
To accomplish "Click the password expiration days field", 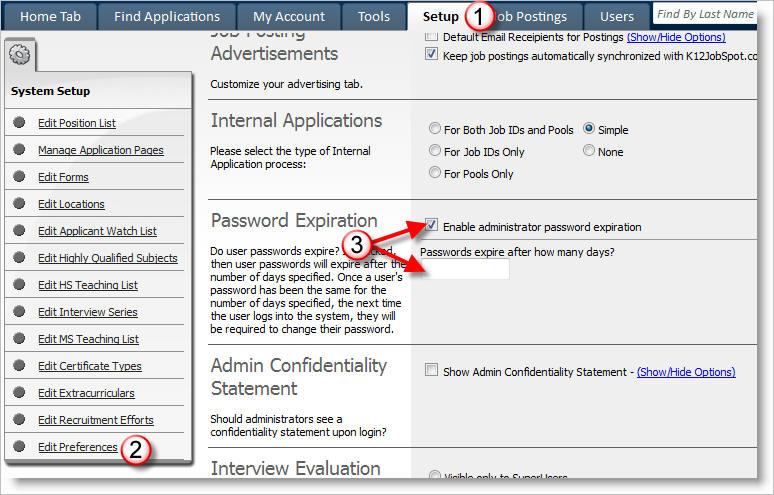I will coord(464,269).
